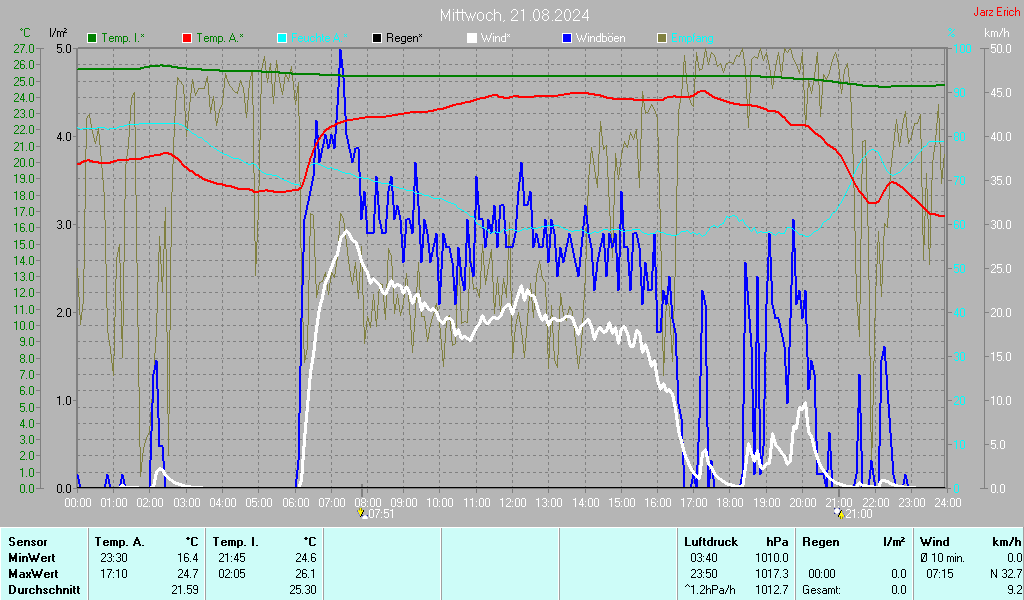Click the 'Gesamt:' rain total label

[822, 590]
